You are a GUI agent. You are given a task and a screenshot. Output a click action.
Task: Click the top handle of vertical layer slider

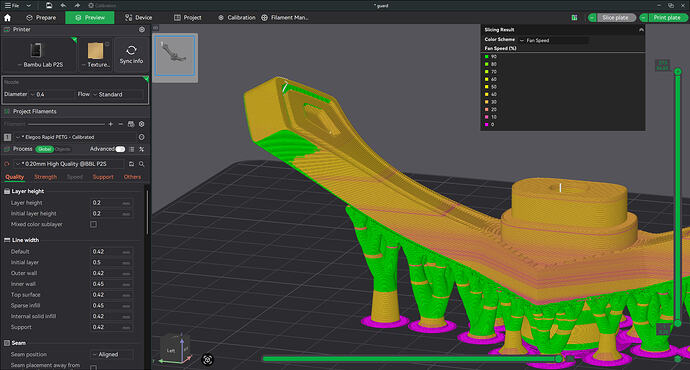pyautogui.click(x=678, y=71)
